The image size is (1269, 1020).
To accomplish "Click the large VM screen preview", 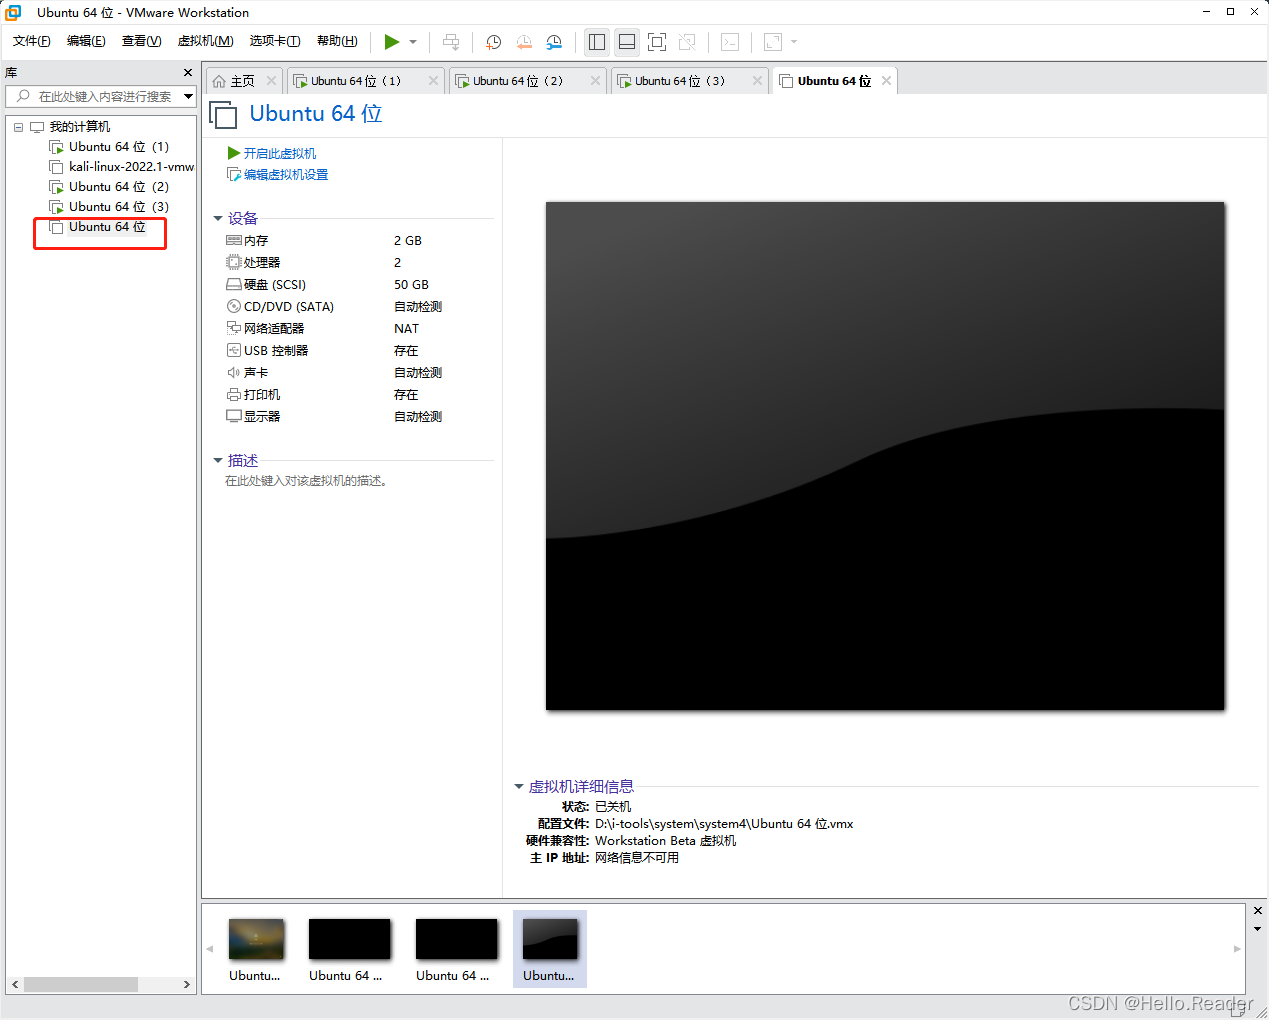I will click(x=885, y=456).
